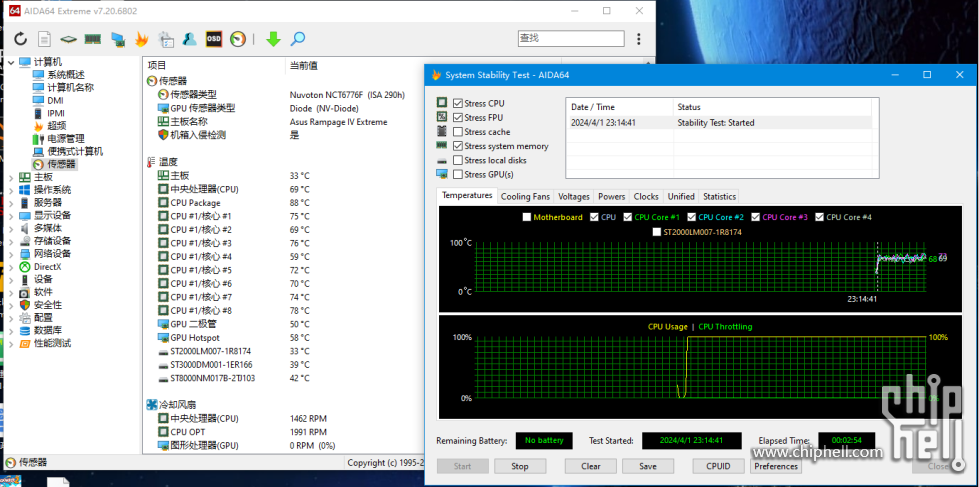
Task: Enable Motherboard graph checkbox
Action: 527,217
